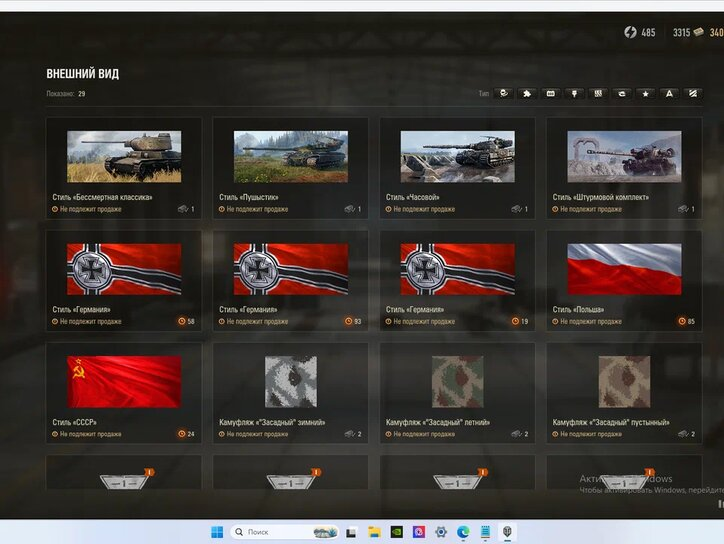The image size is (724, 544).
Task: Click the title Стиль «Польша»
Action: (579, 309)
